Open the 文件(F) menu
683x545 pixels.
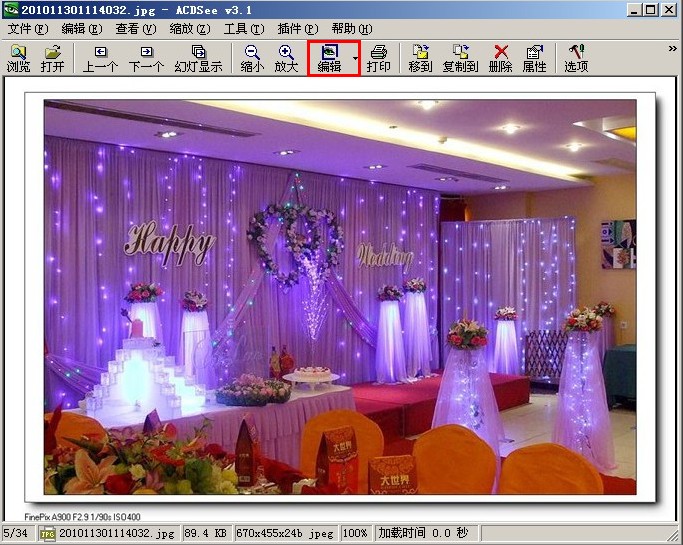(x=27, y=29)
